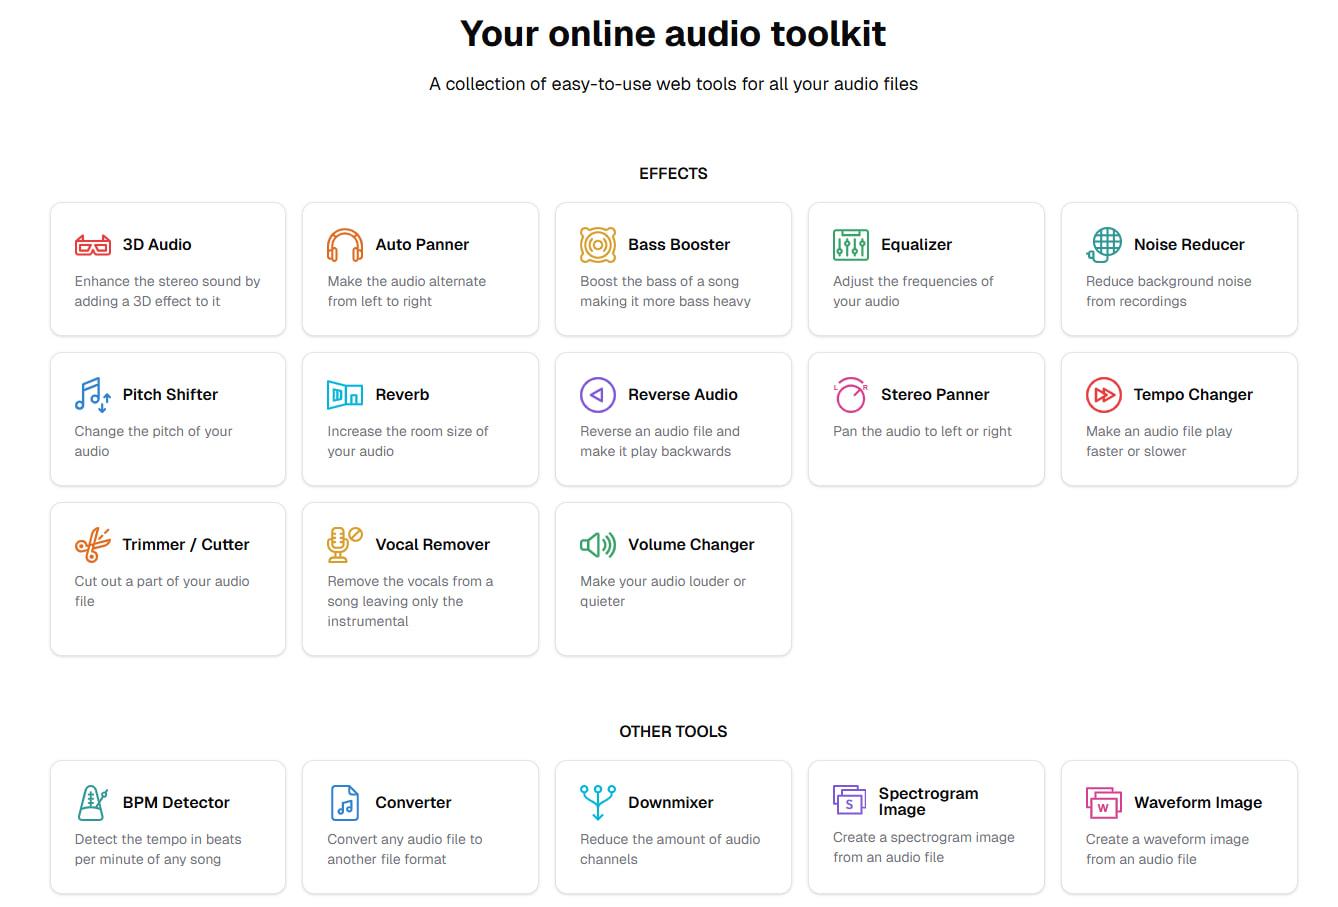This screenshot has height=907, width=1338.
Task: Open the Reverb tool title link
Action: click(402, 395)
